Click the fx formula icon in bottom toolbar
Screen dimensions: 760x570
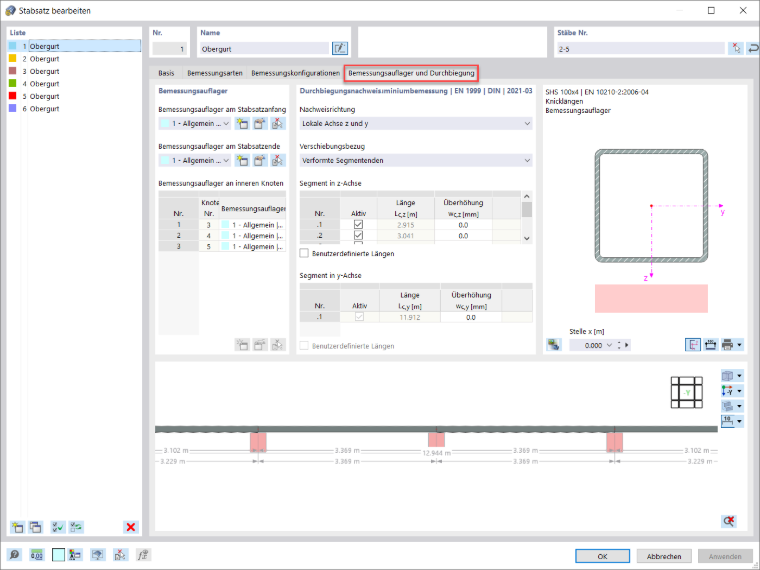[142, 555]
